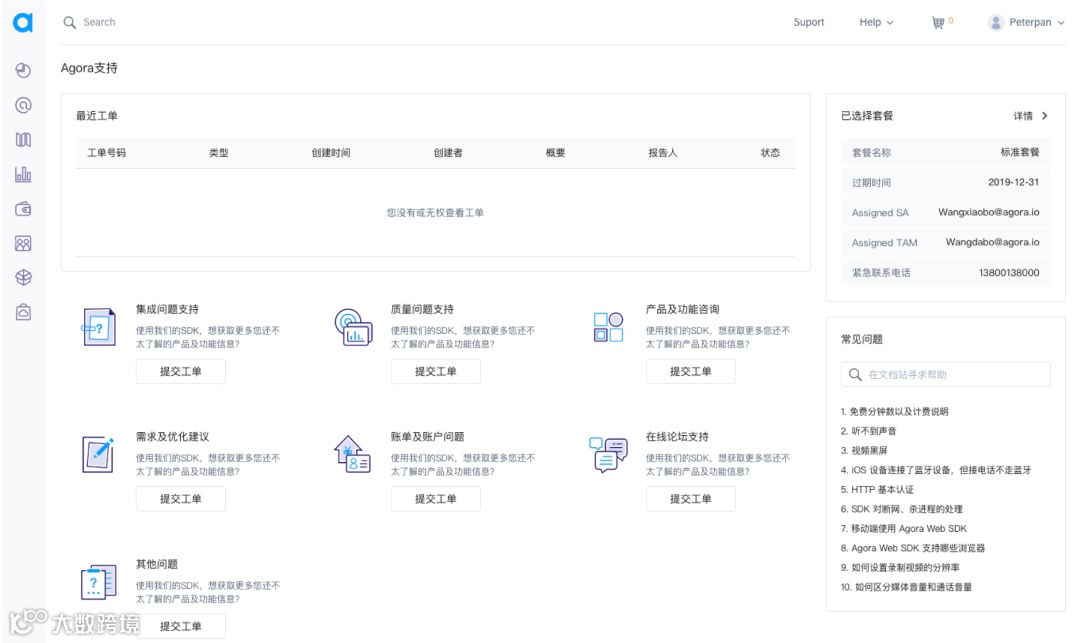1080x643 pixels.
Task: Submit ticket under 集成问题支持
Action: [180, 372]
